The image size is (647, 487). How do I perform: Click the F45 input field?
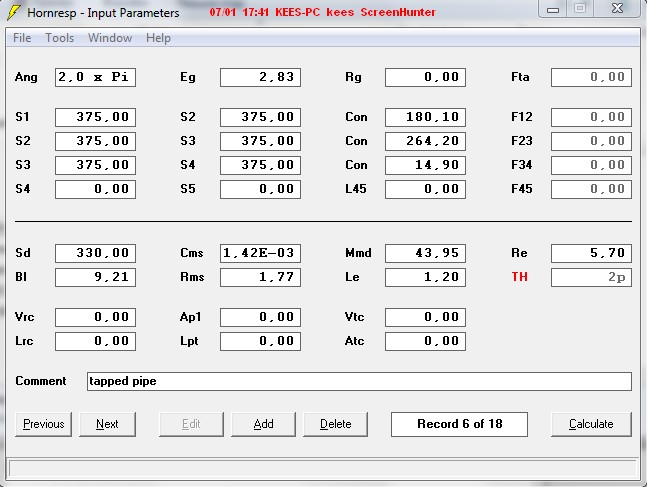pyautogui.click(x=591, y=189)
